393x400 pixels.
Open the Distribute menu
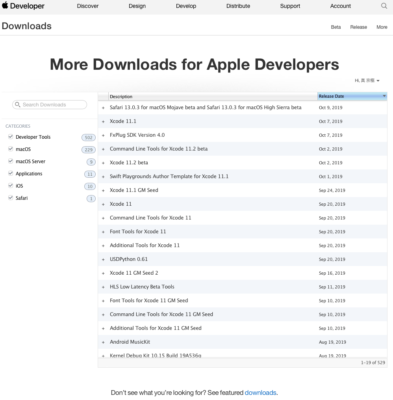(238, 6)
